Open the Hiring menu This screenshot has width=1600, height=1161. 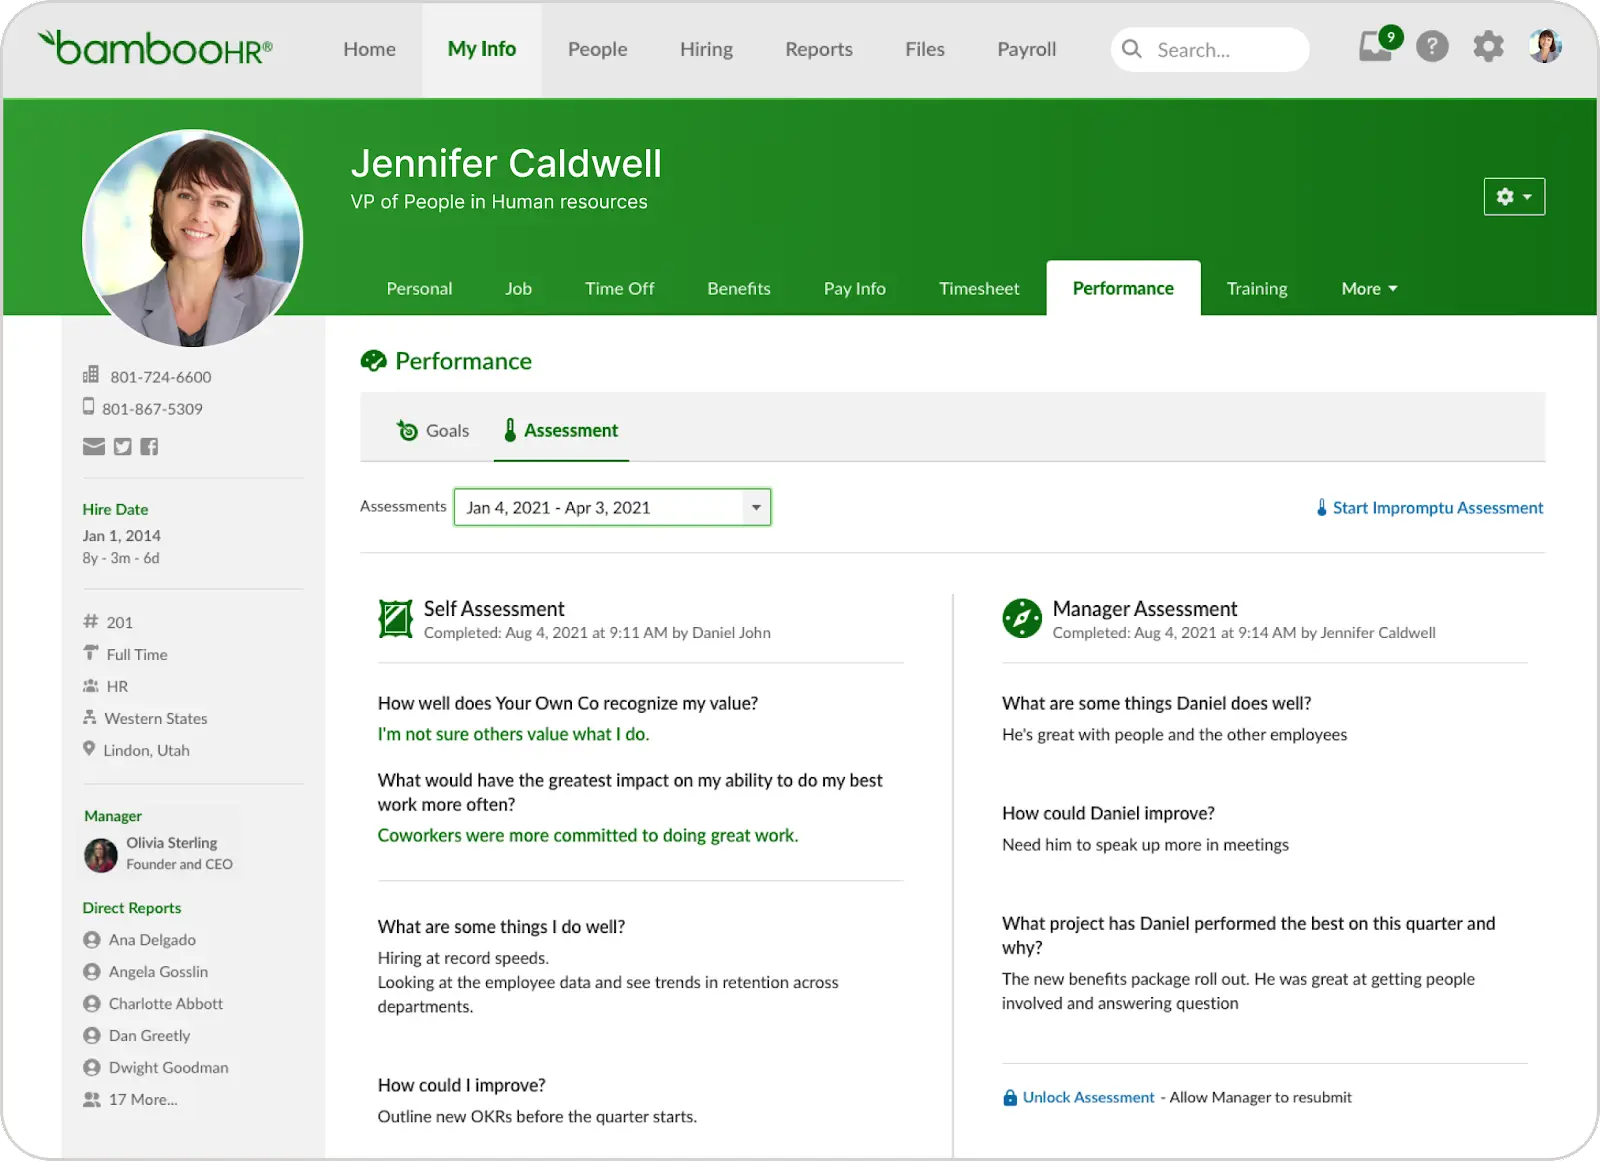(x=706, y=49)
